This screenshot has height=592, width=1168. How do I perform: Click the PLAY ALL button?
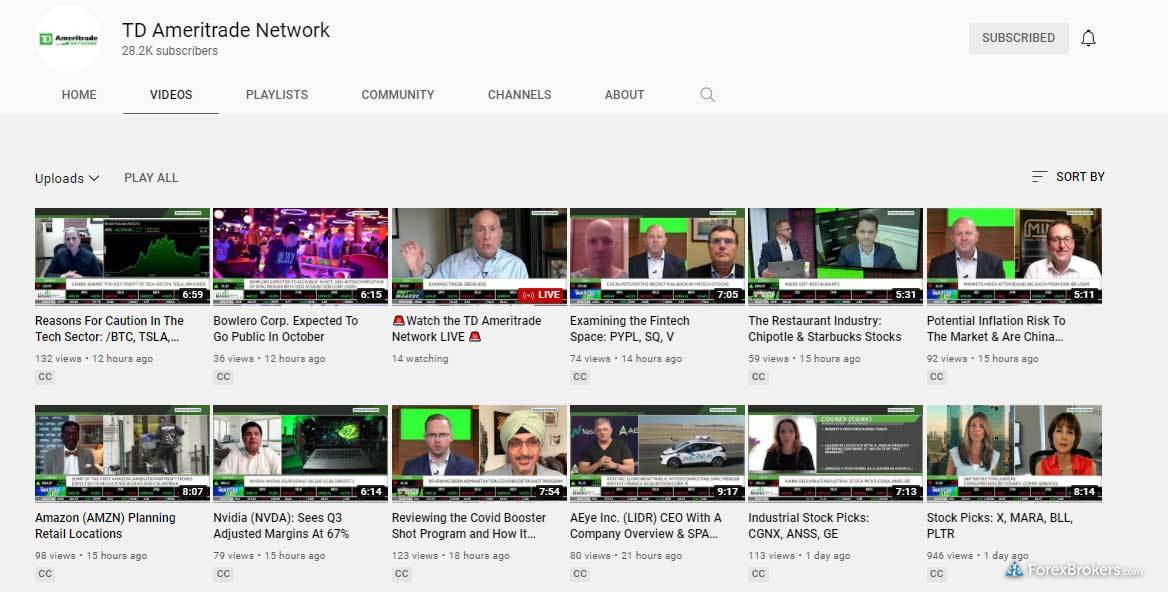click(151, 177)
